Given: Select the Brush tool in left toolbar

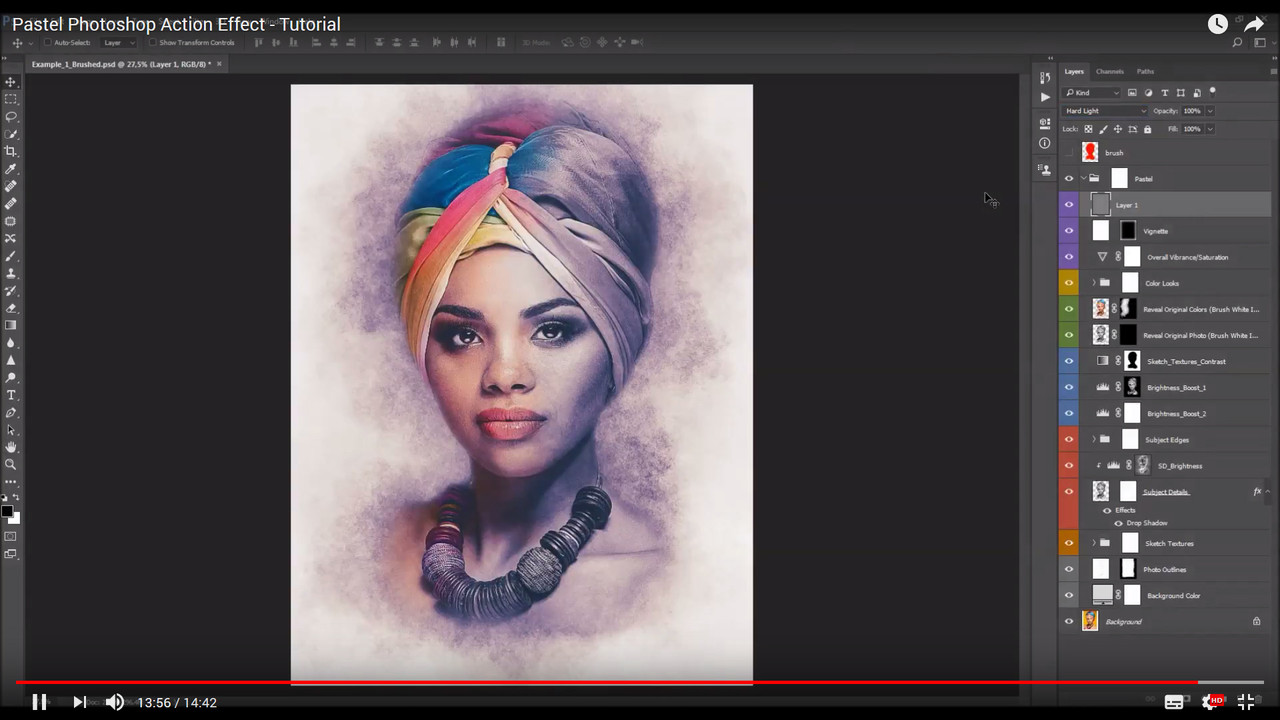Looking at the screenshot, I should pos(11,256).
